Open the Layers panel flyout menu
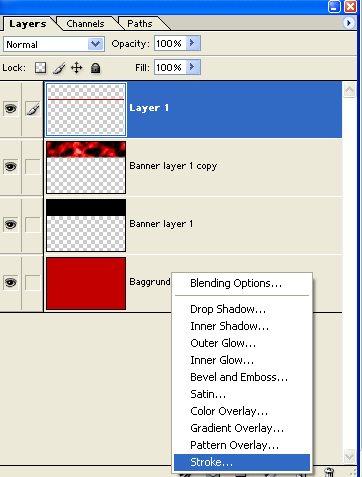The image size is (362, 477). point(349,23)
